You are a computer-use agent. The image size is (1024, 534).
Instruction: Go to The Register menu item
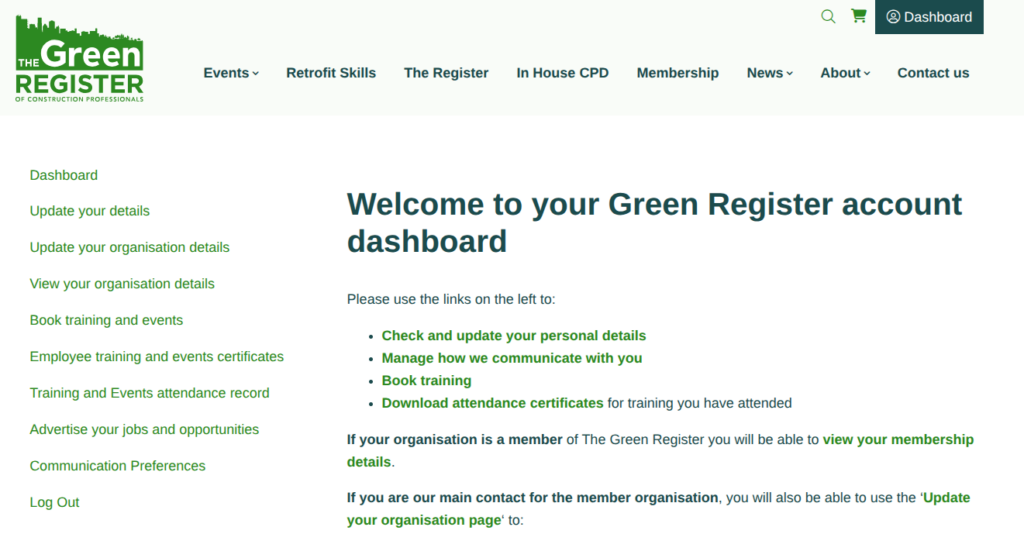[446, 73]
